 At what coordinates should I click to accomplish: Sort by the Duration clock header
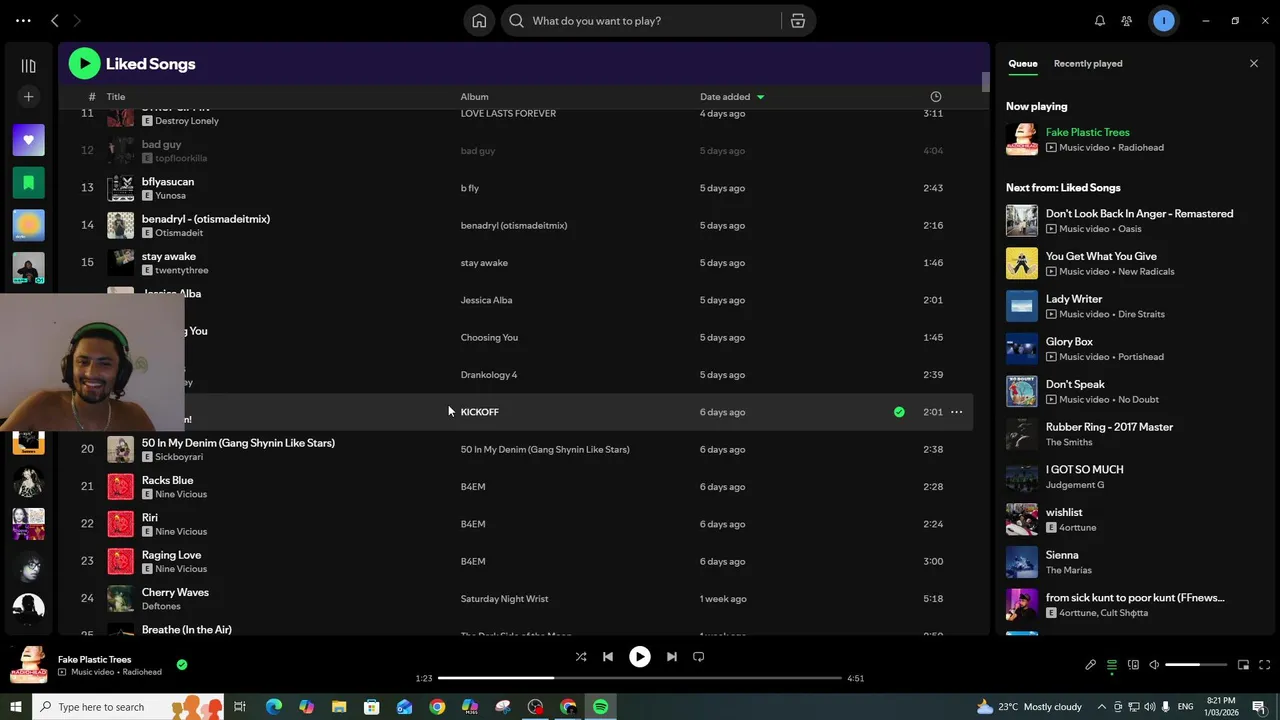[935, 97]
